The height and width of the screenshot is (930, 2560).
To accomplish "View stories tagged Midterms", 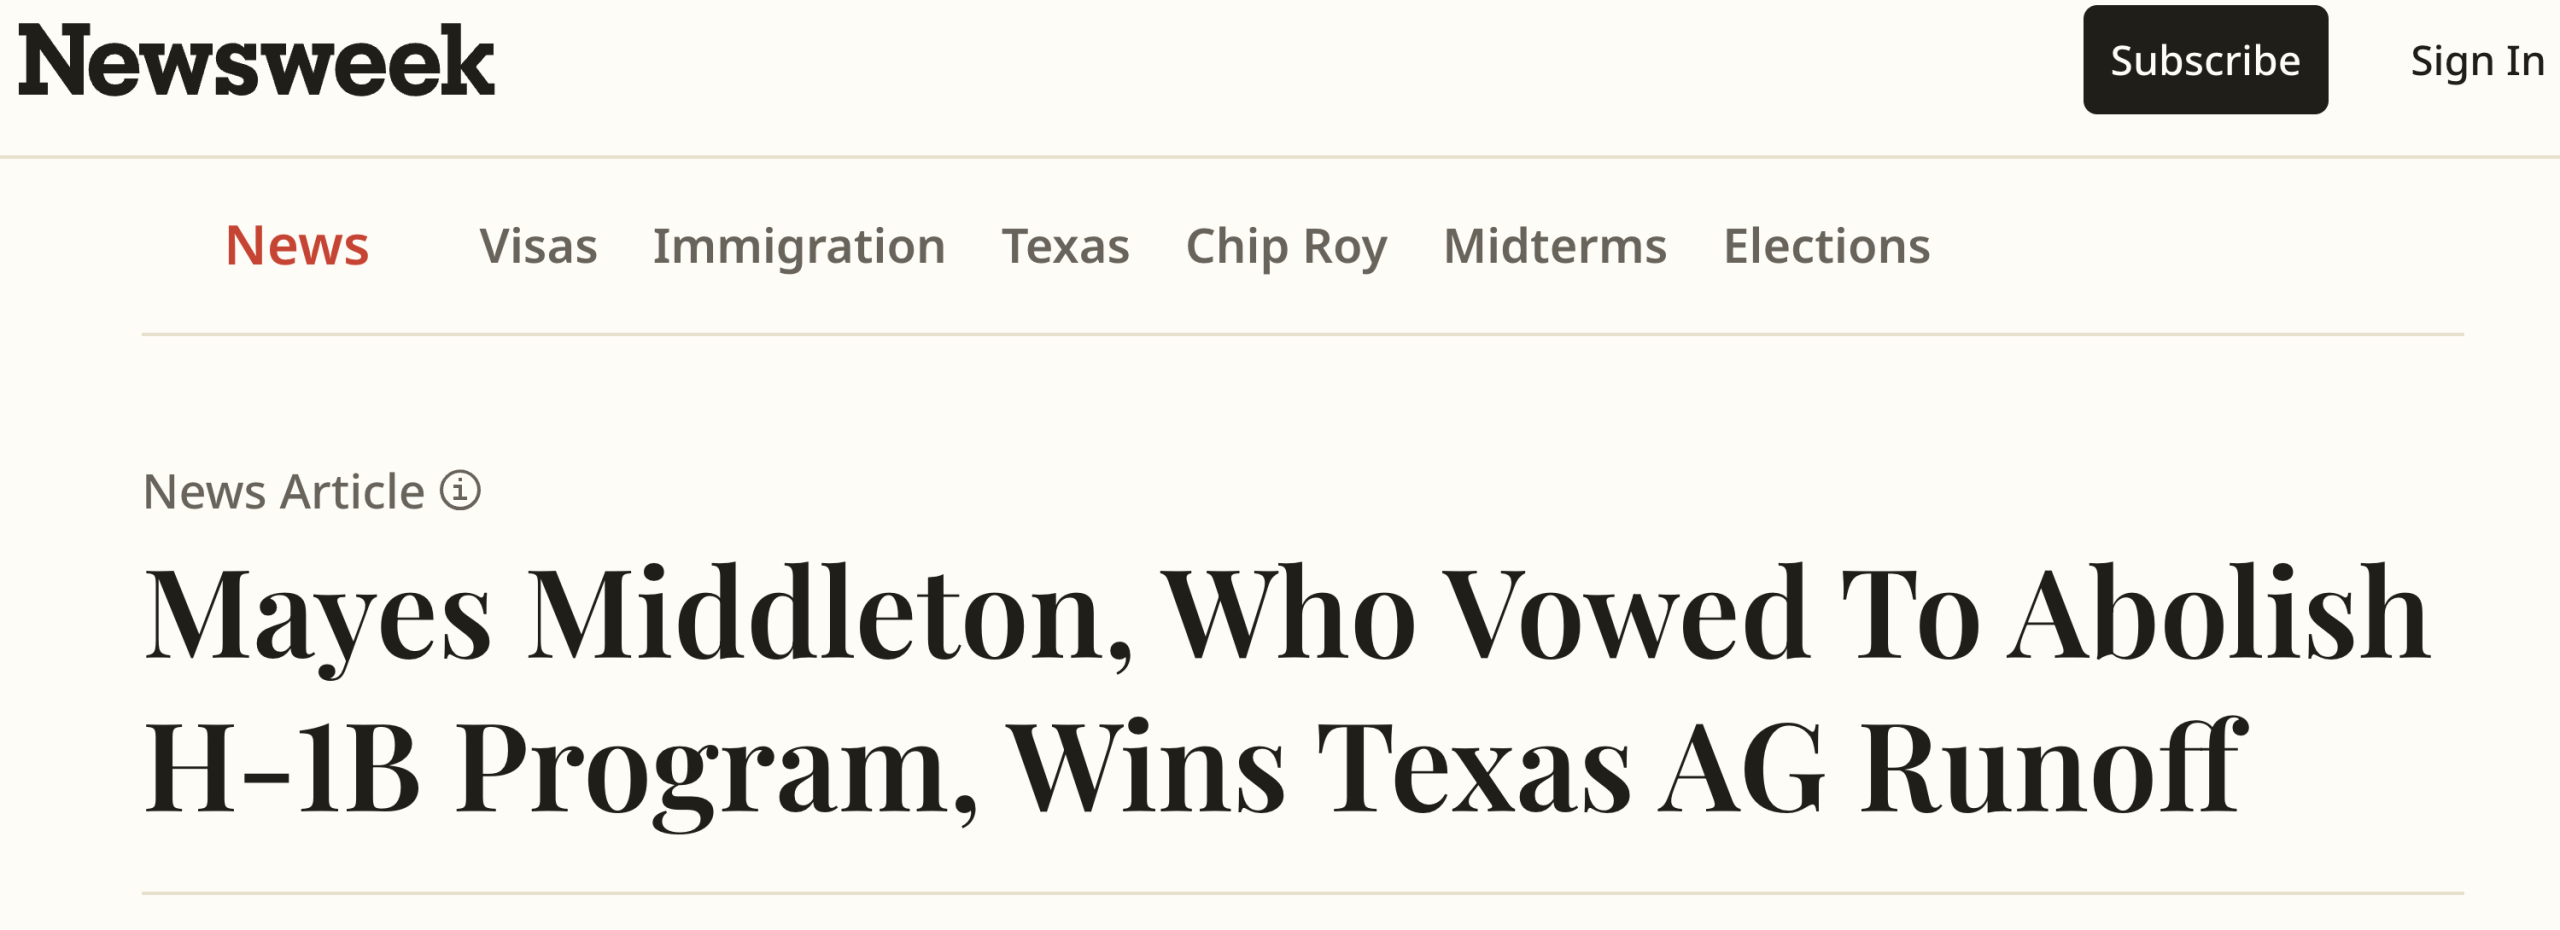I will (1555, 246).
